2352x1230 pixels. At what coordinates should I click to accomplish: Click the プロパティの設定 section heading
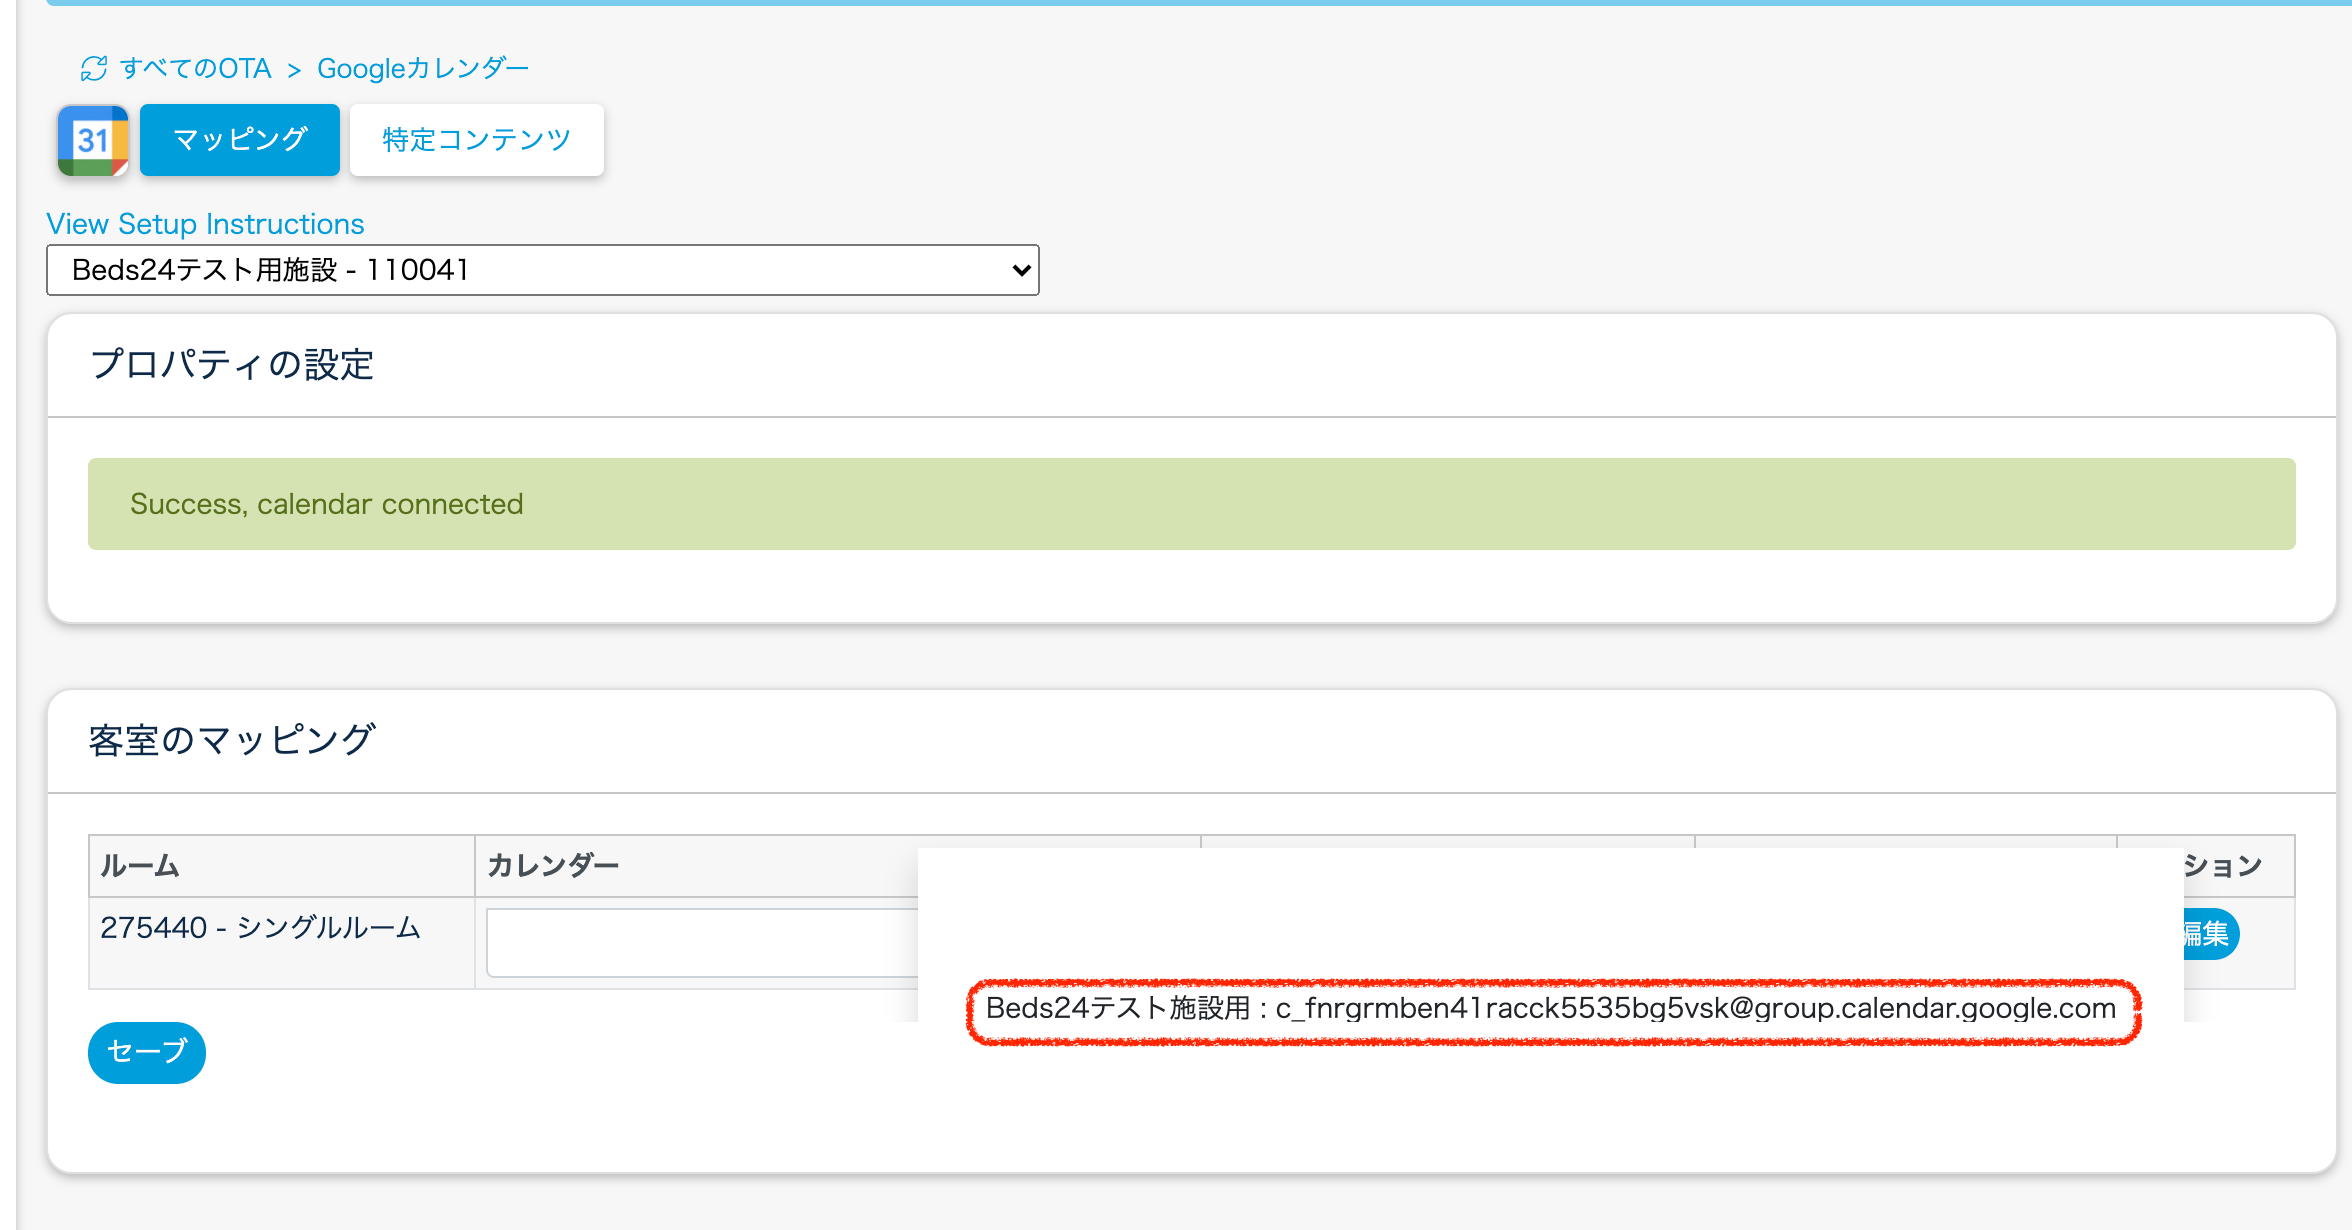pos(232,365)
